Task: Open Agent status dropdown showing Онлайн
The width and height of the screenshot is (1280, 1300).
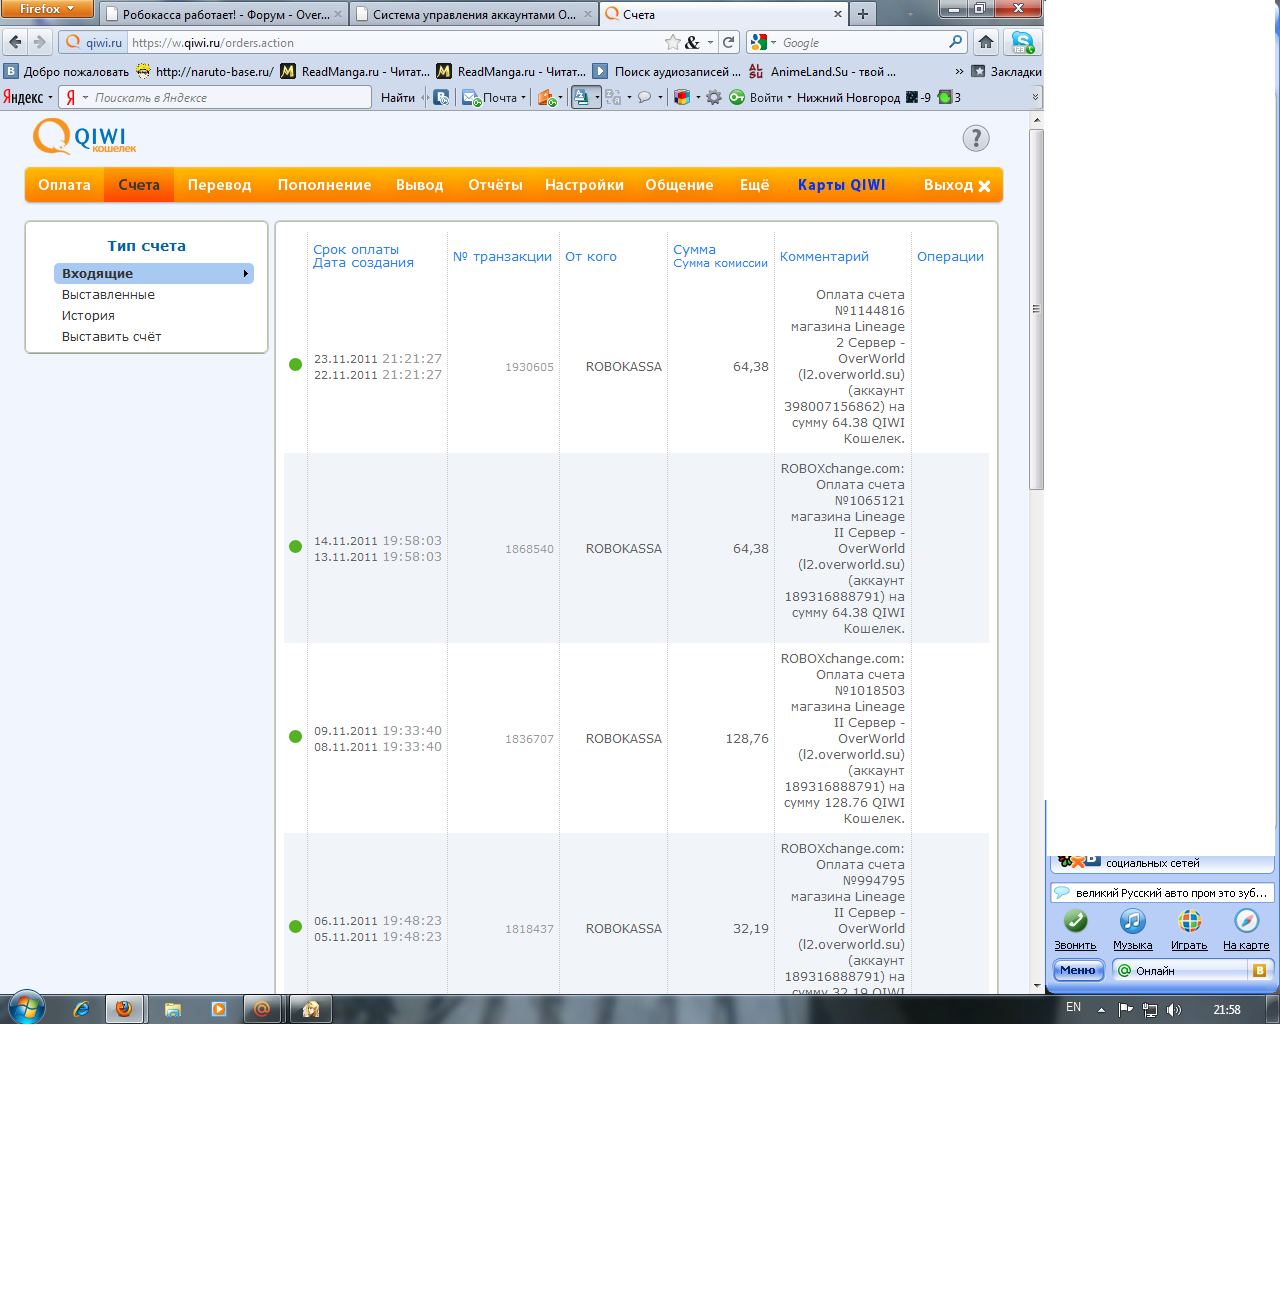Action: pos(1182,970)
